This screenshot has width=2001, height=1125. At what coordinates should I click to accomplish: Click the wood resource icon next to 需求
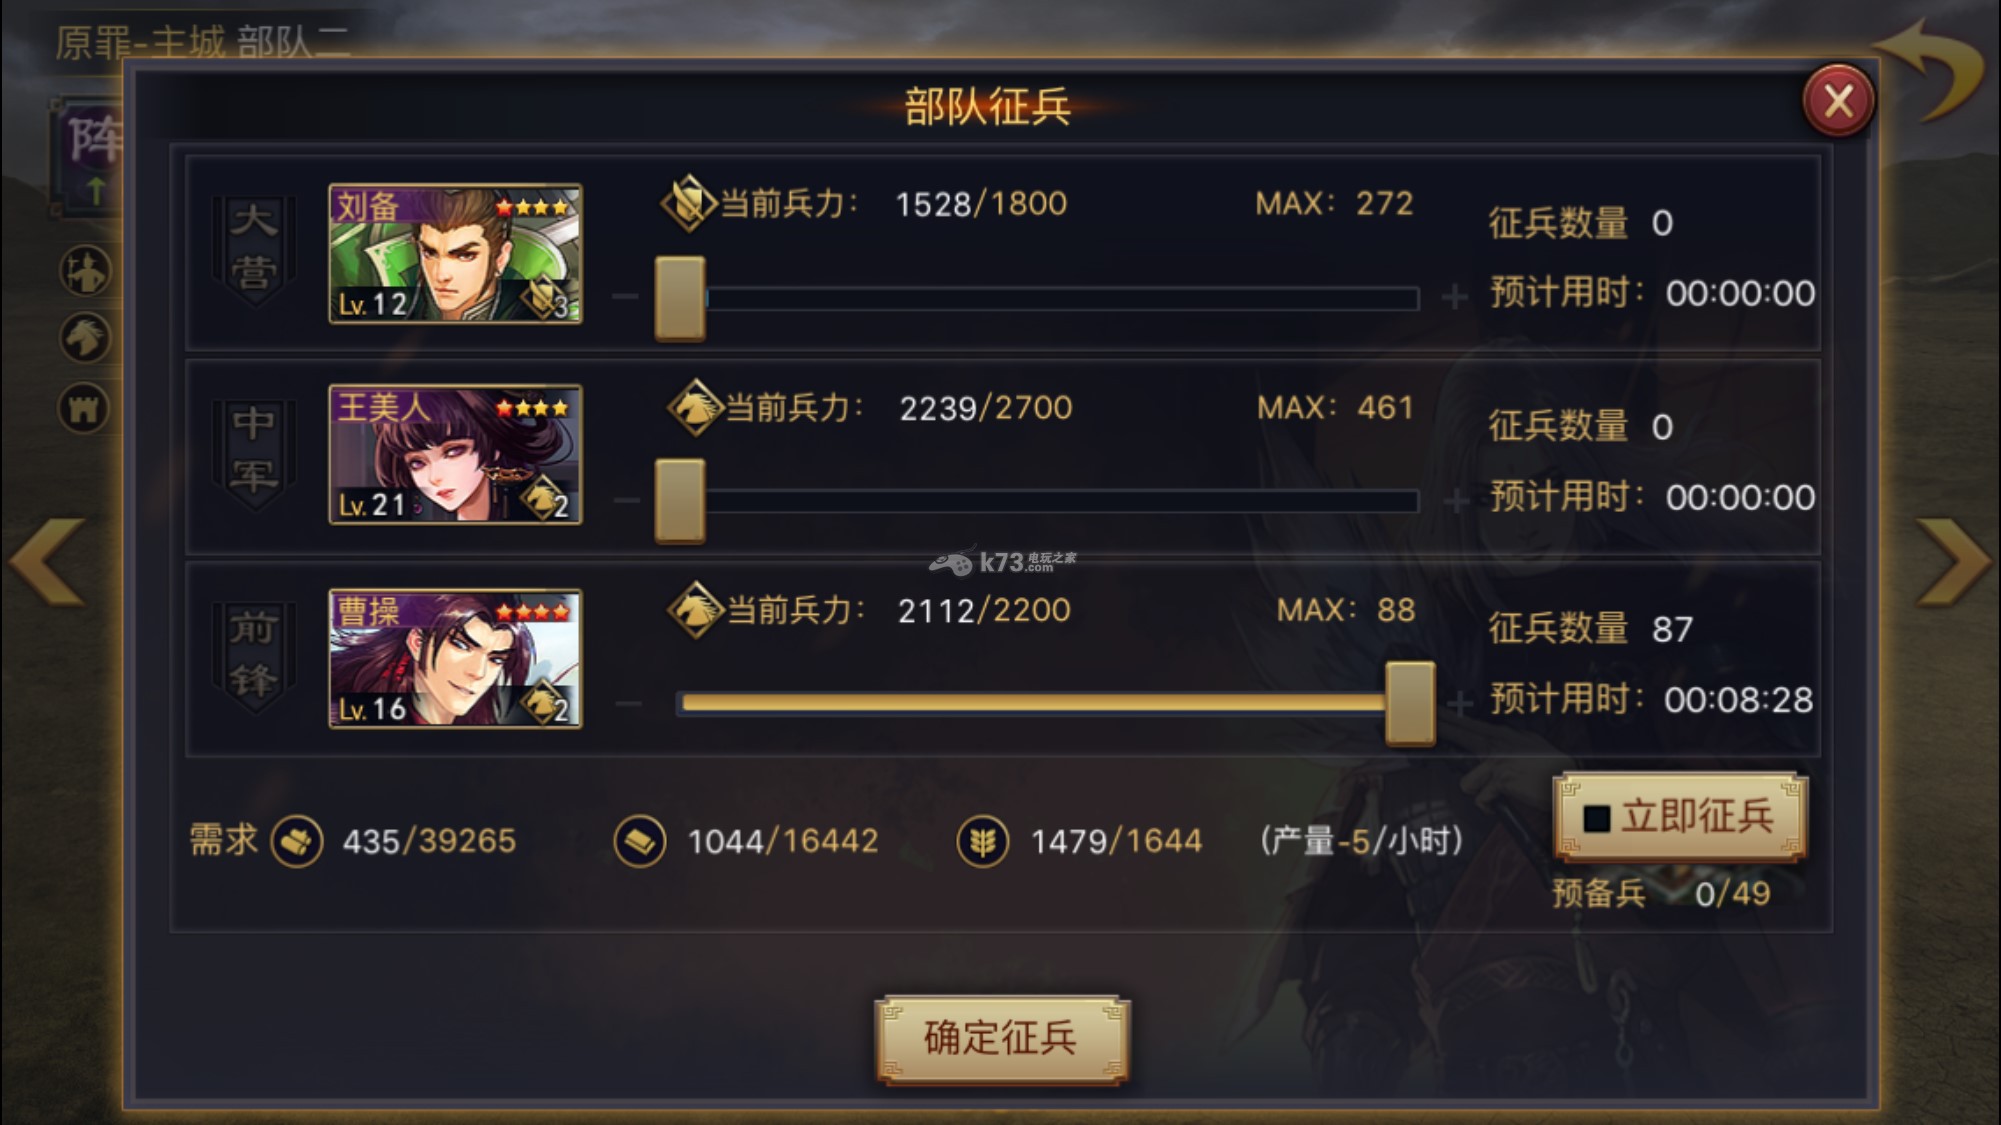click(x=296, y=842)
